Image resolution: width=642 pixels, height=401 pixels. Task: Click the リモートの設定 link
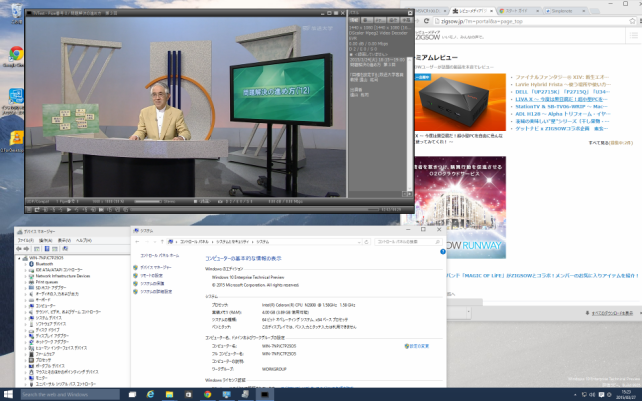tap(151, 276)
